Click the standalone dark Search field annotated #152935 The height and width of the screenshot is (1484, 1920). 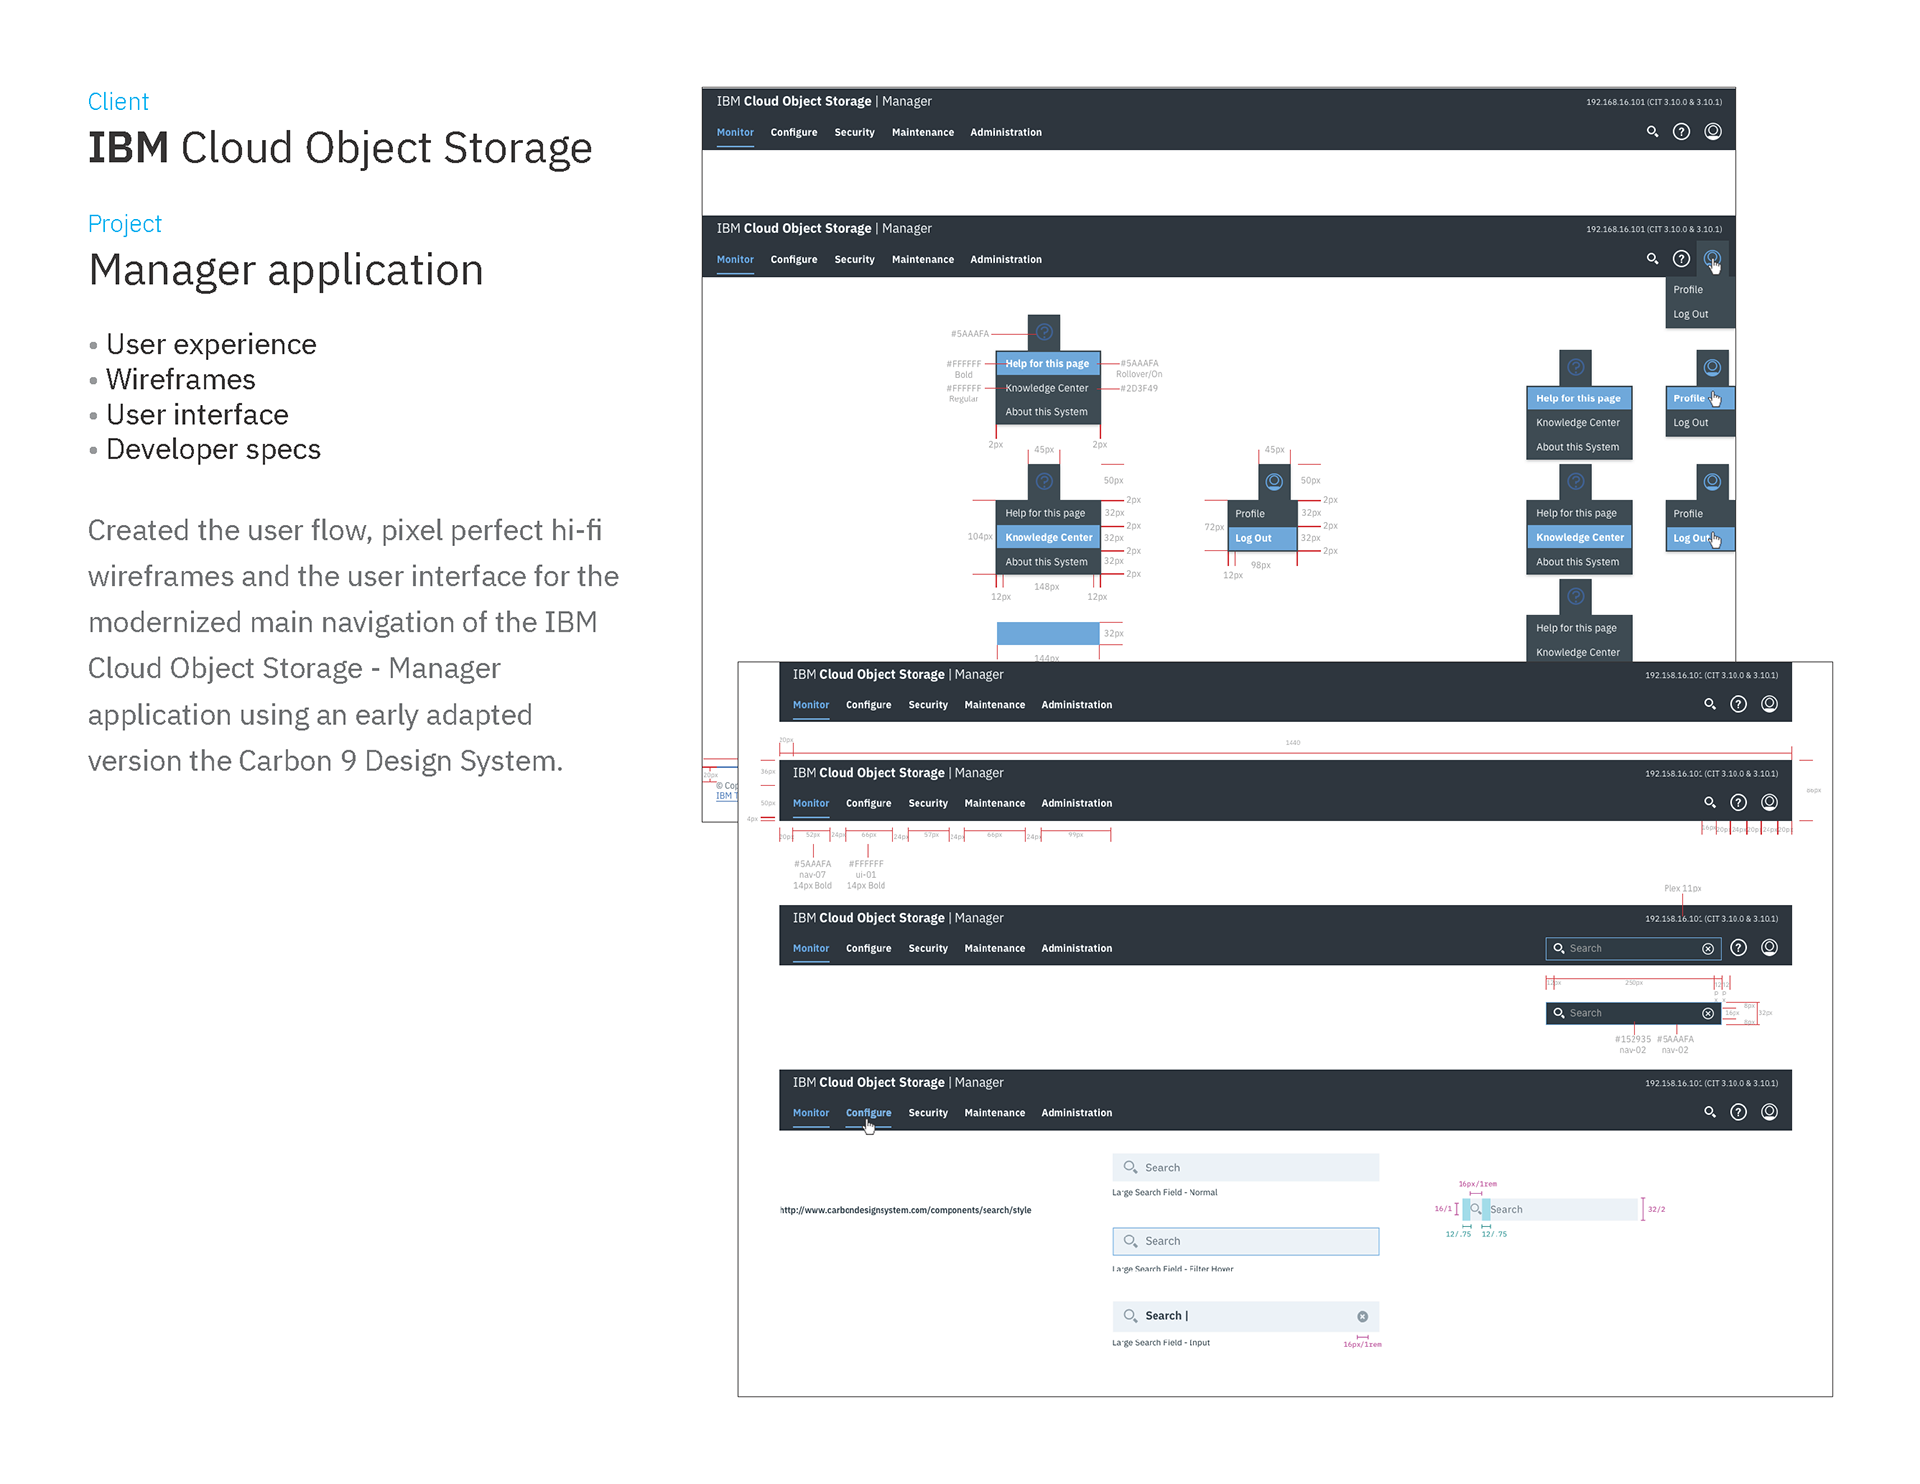(x=1633, y=1013)
